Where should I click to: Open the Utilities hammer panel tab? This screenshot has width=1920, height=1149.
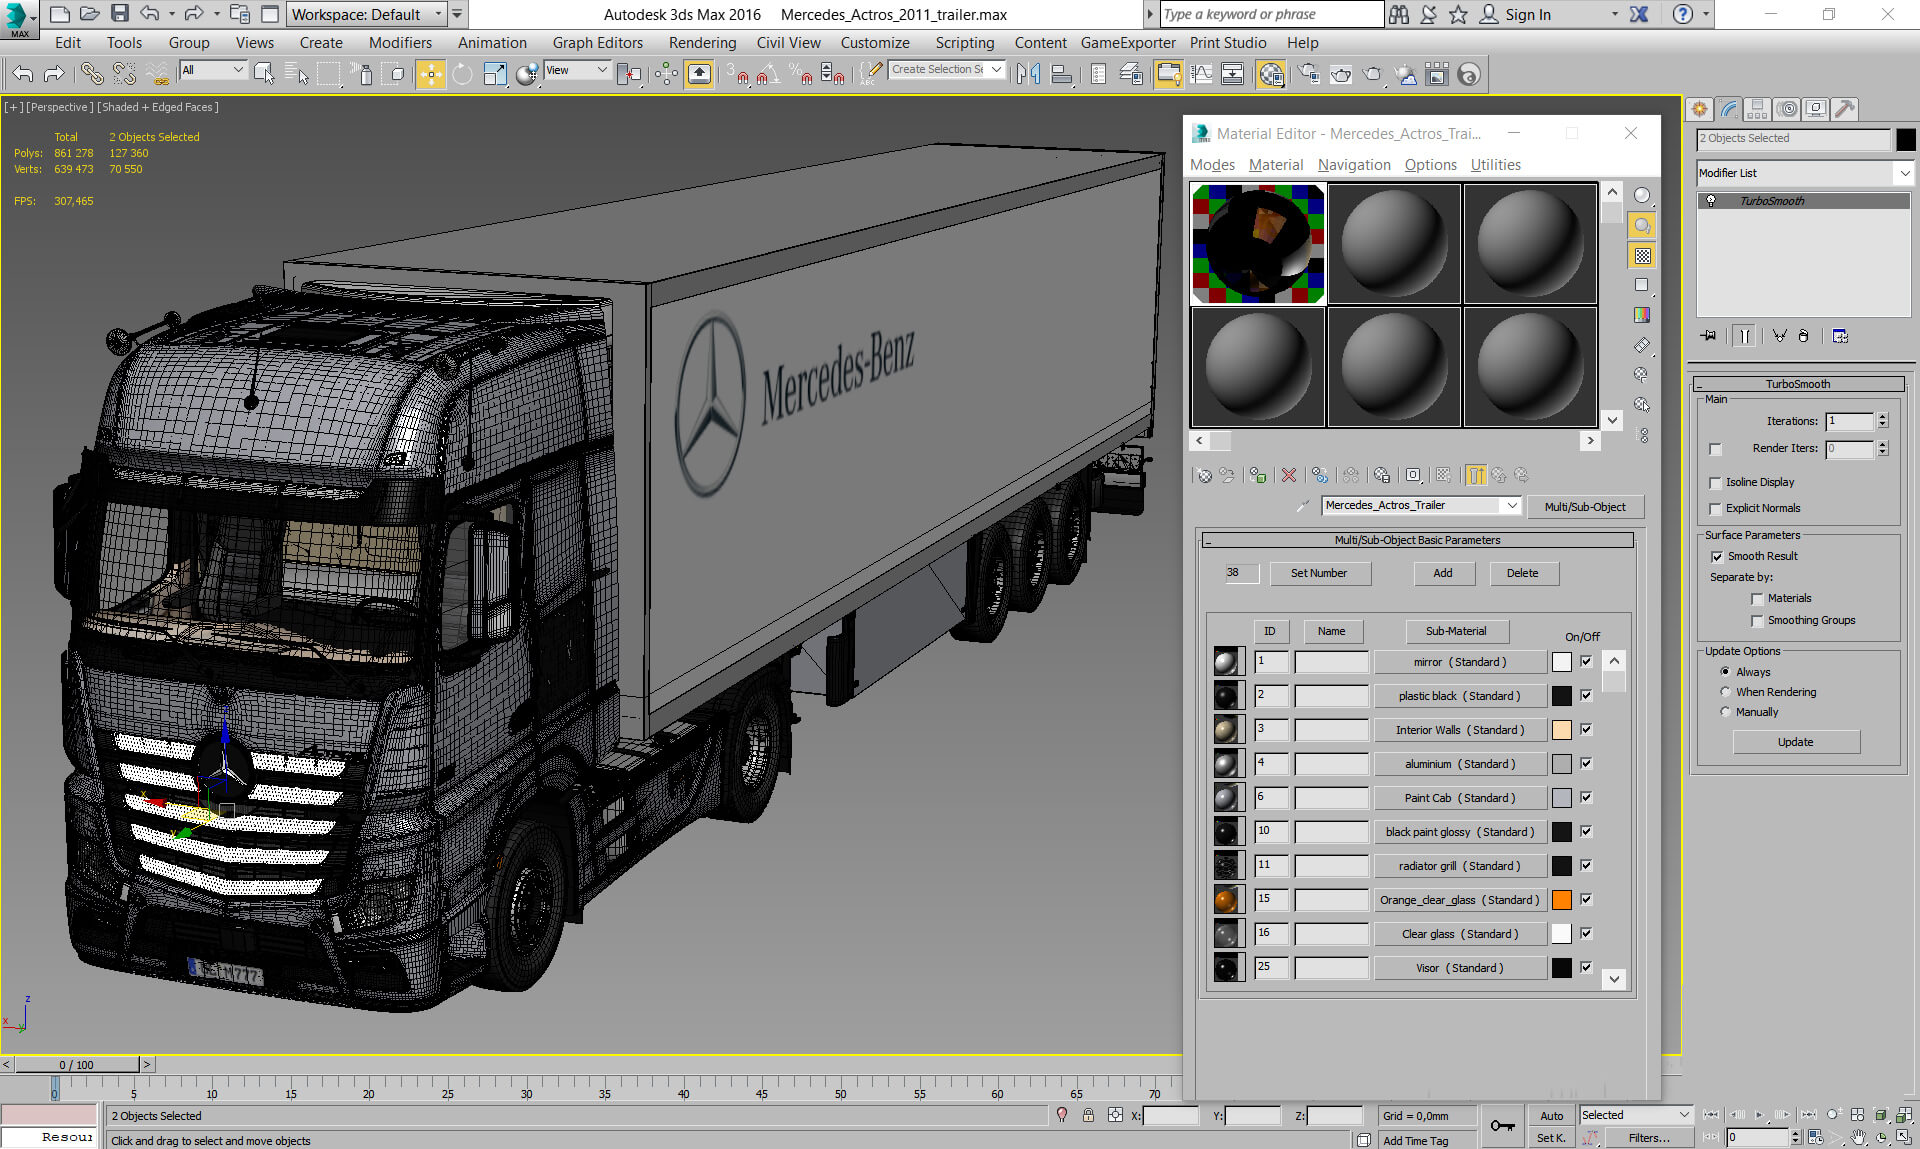1845,109
